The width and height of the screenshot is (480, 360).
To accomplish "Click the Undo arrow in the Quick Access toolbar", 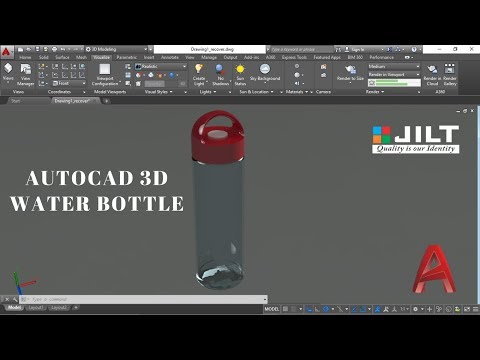I will 63,49.
